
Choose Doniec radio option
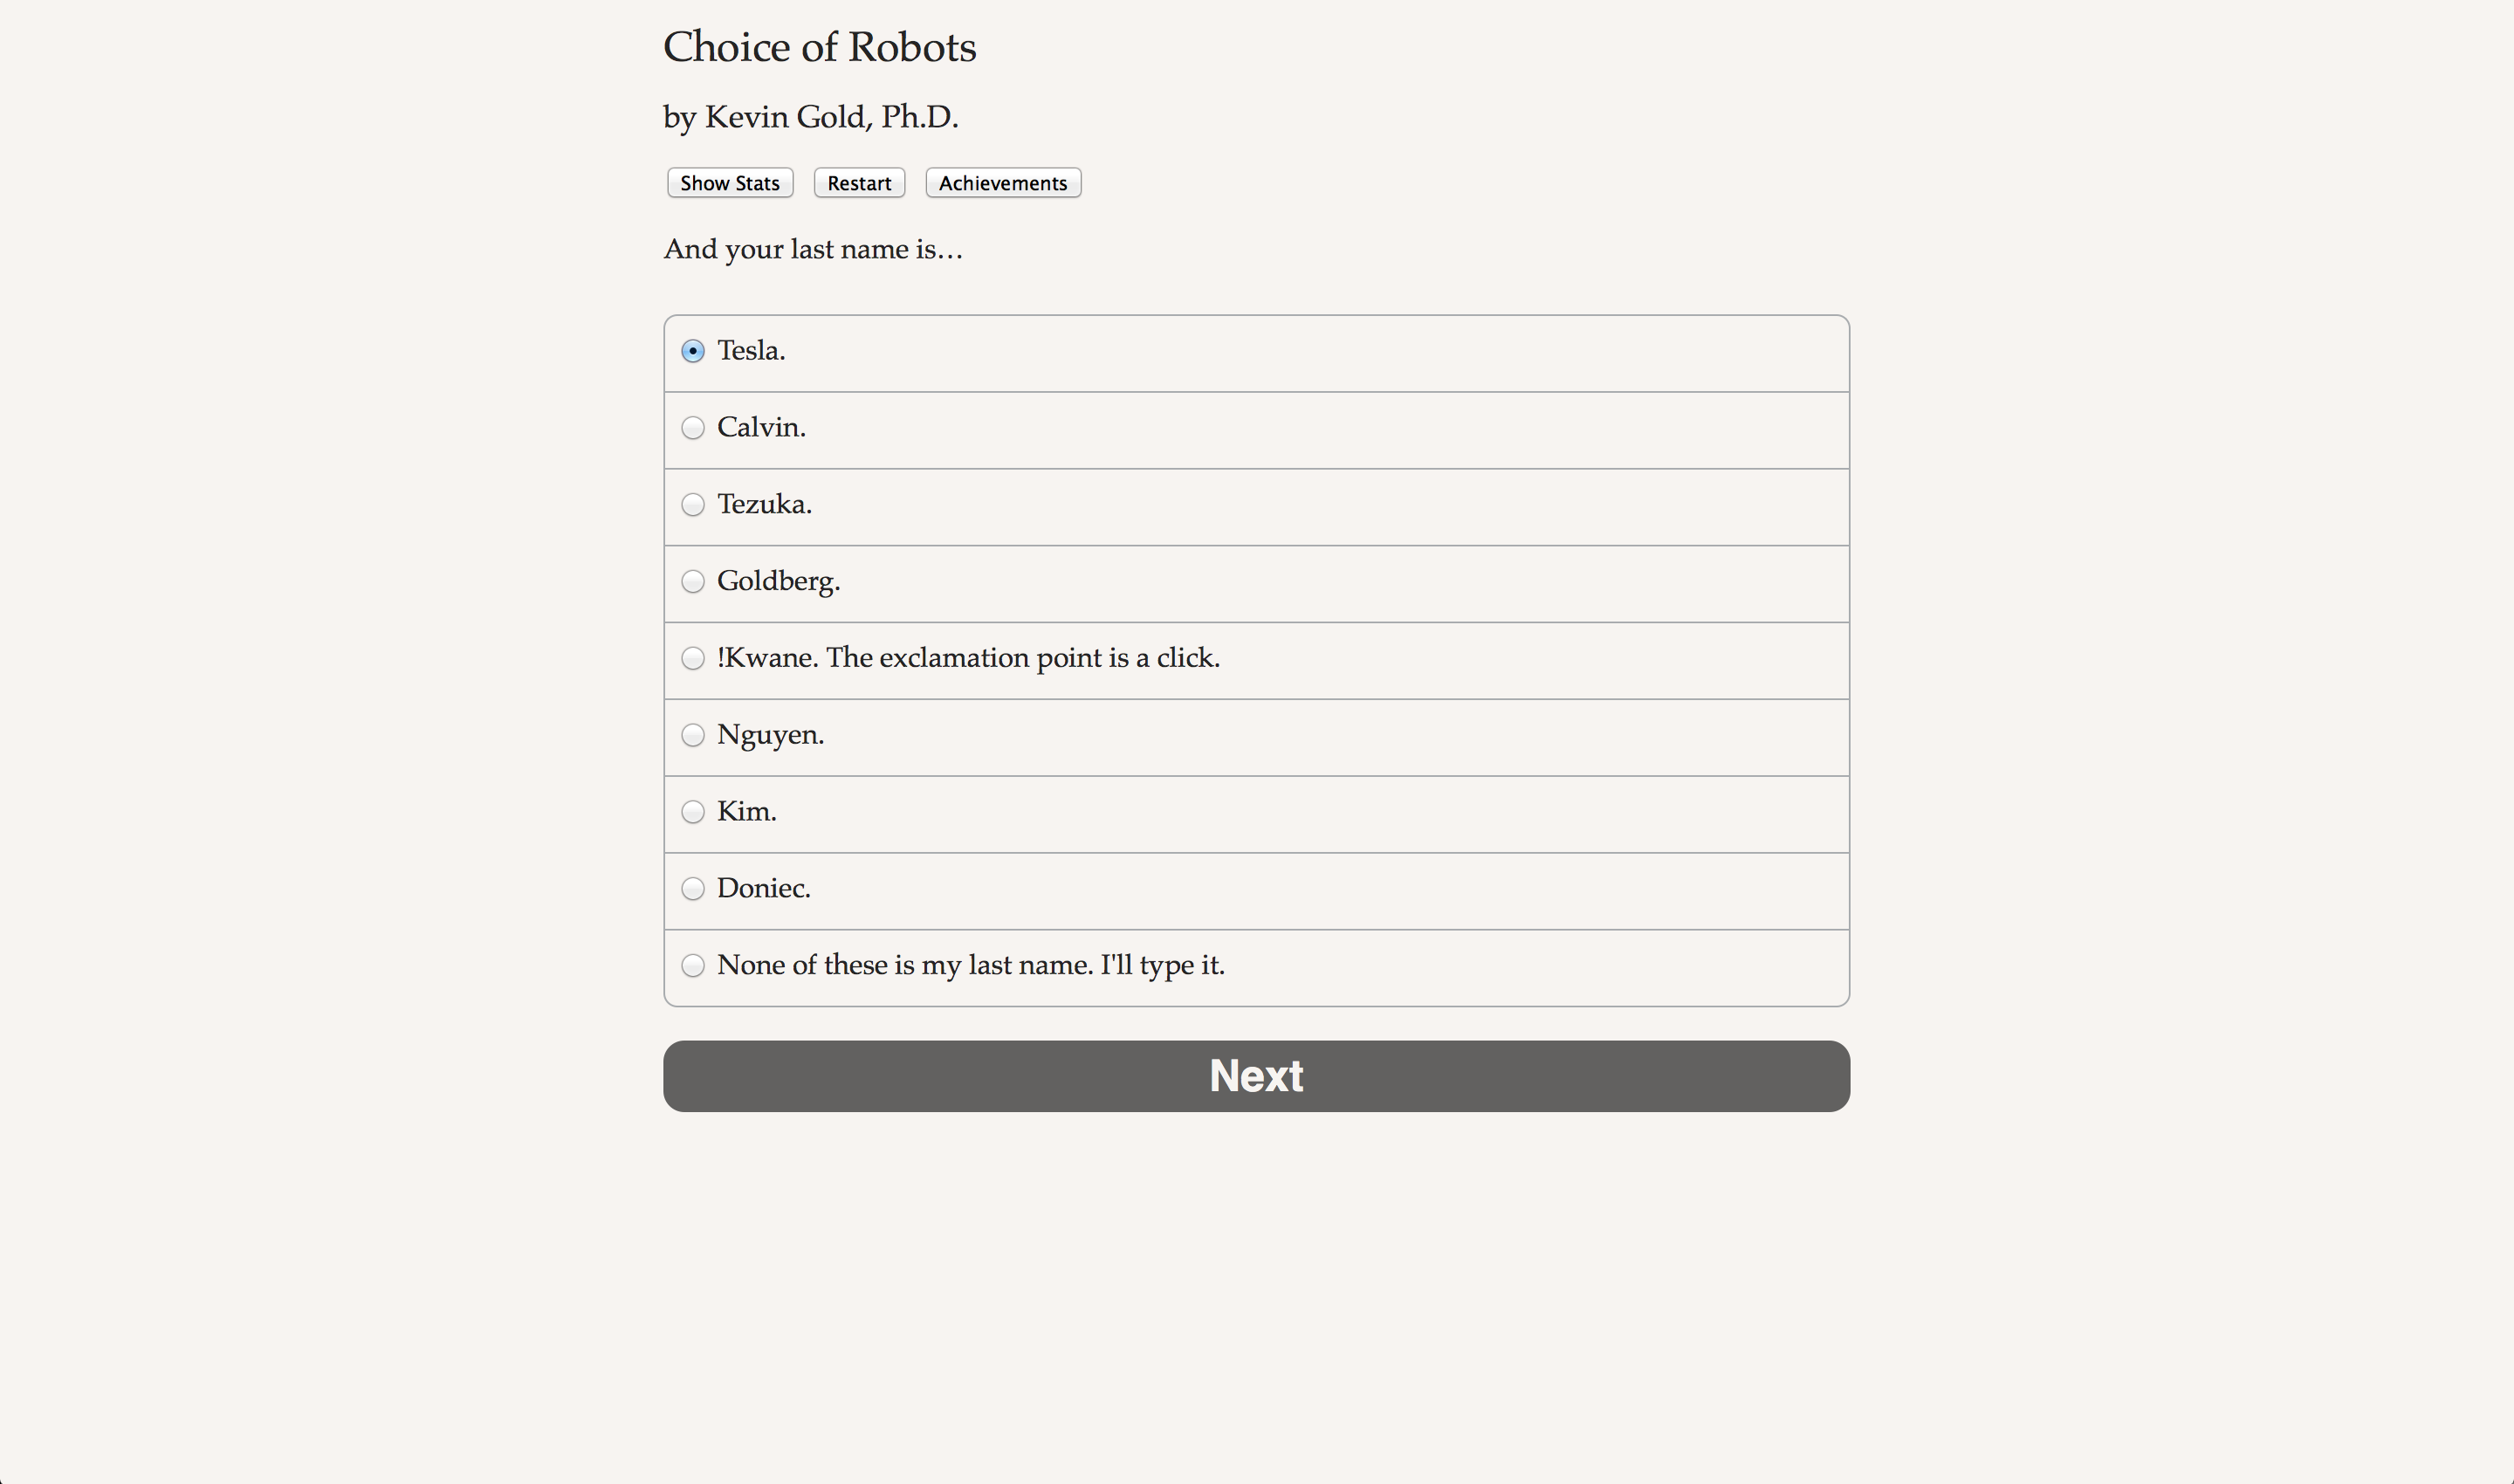[x=693, y=889]
